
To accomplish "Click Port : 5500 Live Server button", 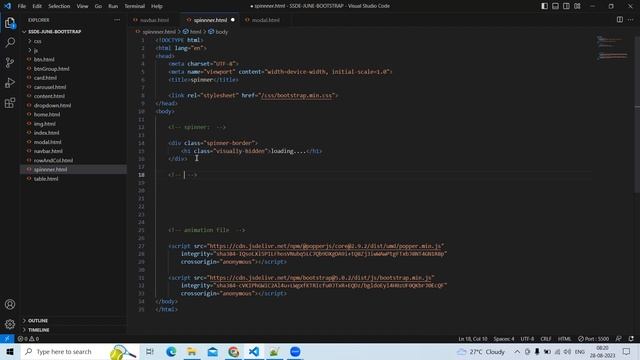I will [593, 339].
